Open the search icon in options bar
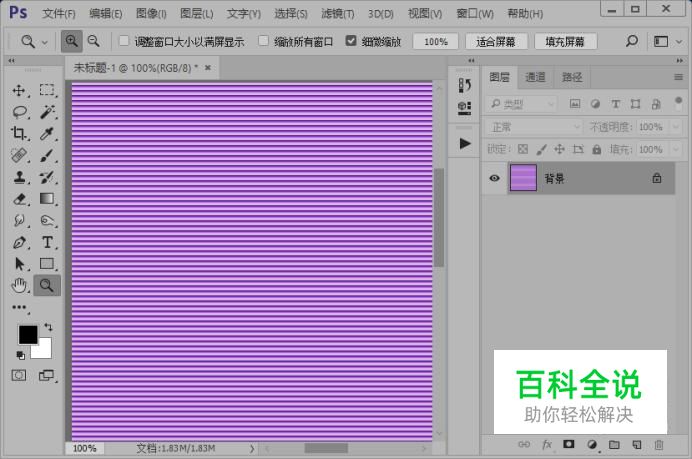 tap(632, 41)
